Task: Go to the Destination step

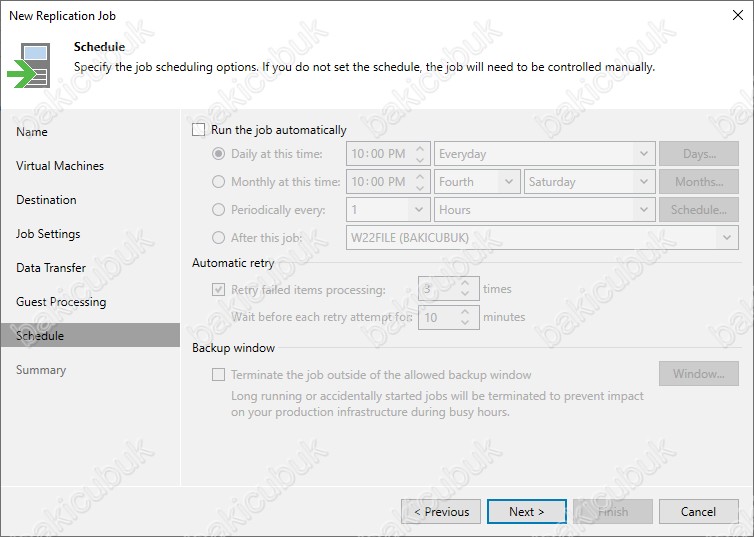Action: pos(46,200)
